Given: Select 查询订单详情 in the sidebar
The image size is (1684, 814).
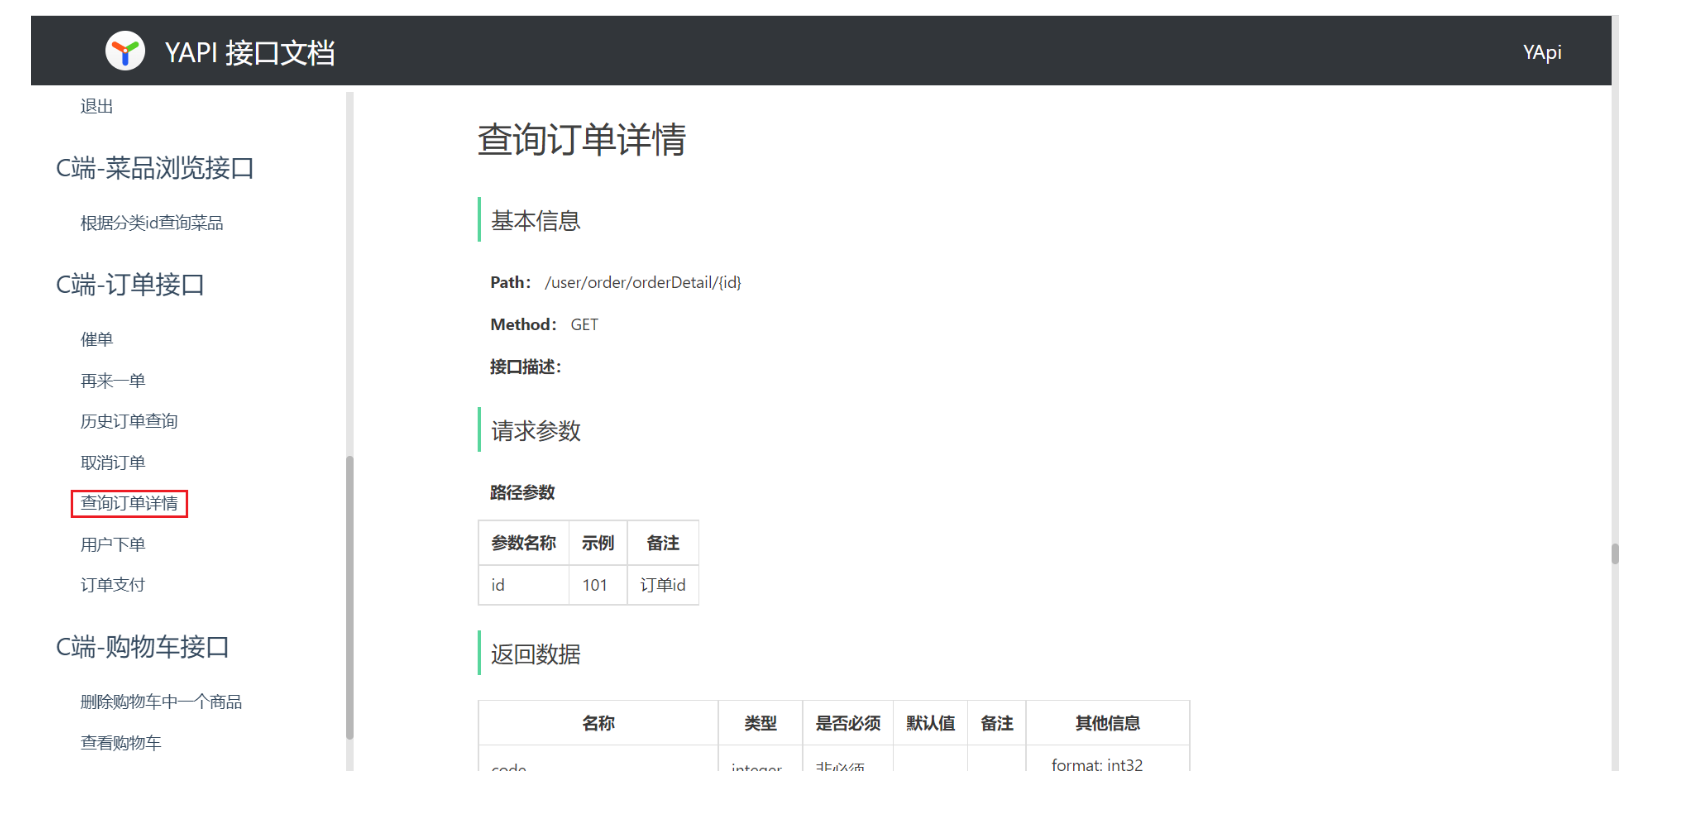Looking at the screenshot, I should [129, 503].
